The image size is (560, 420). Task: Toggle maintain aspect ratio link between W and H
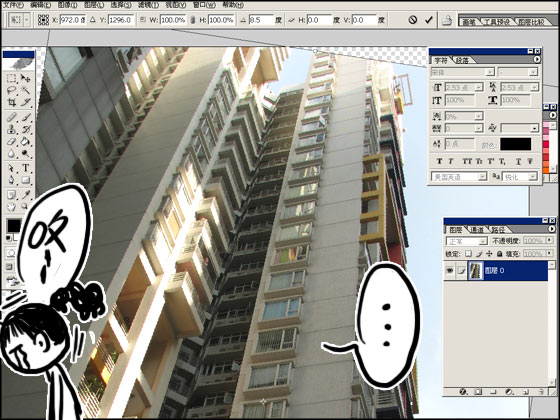193,20
